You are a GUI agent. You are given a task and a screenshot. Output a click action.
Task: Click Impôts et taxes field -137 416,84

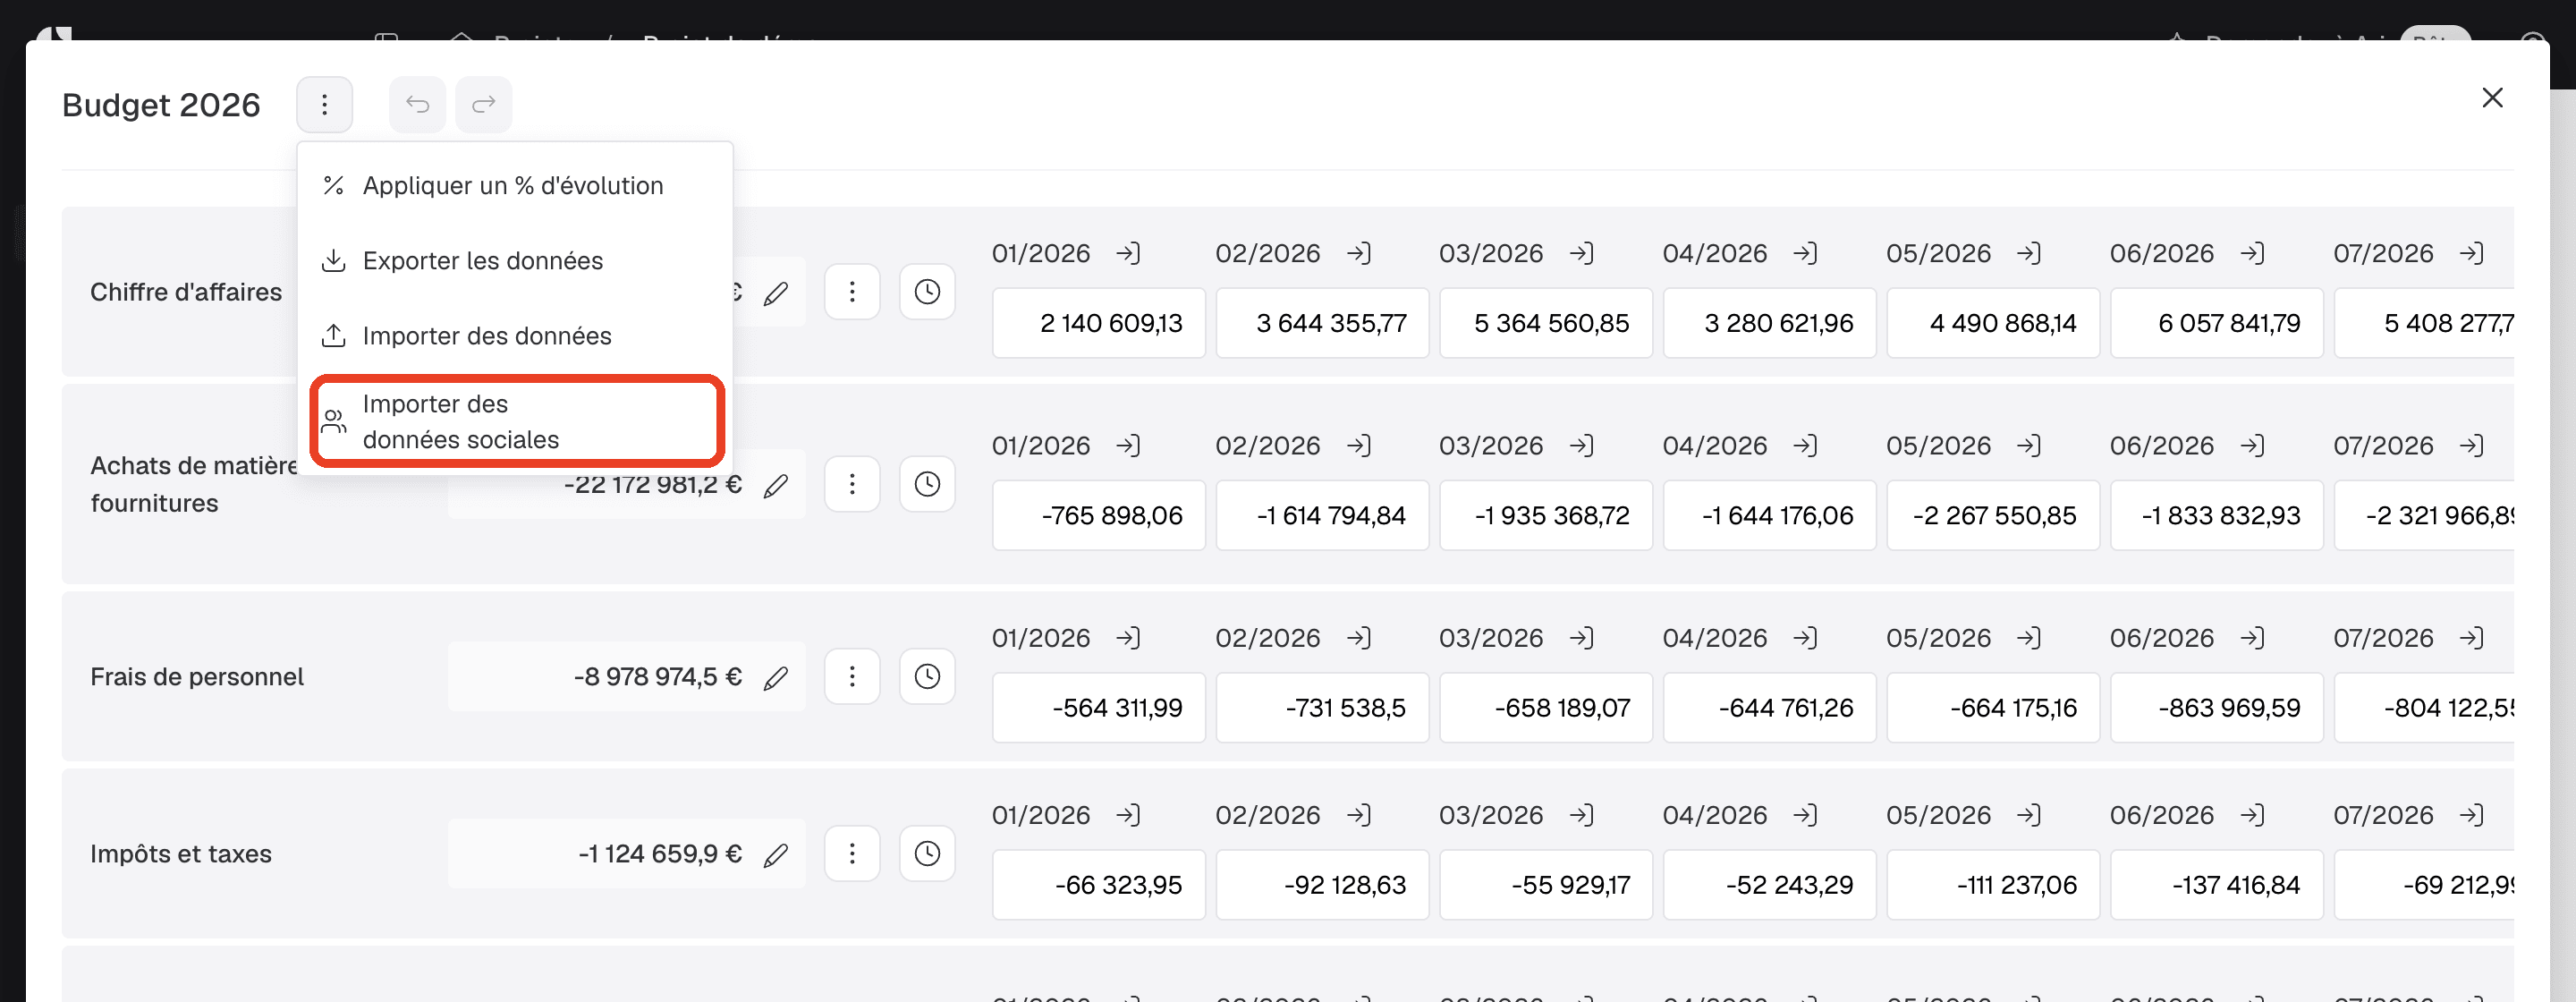pyautogui.click(x=2217, y=885)
